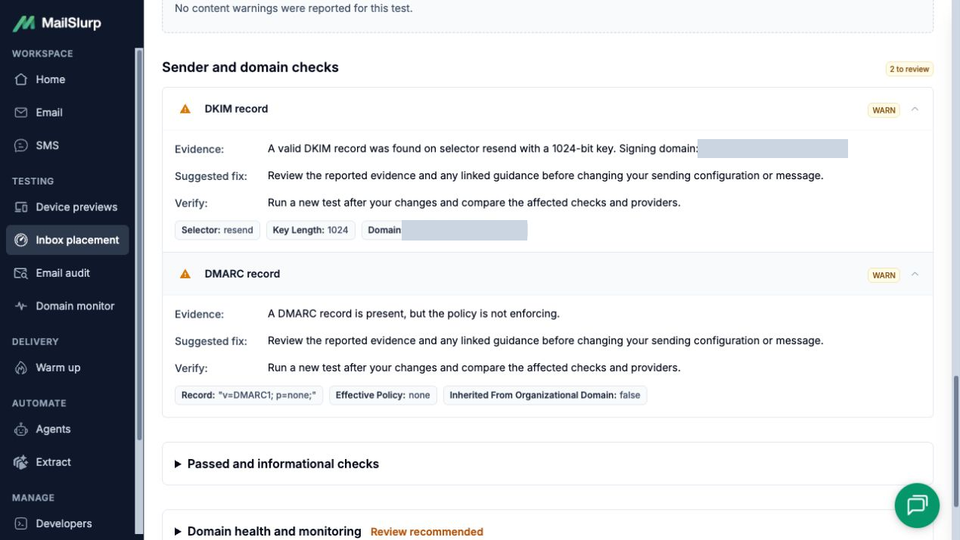Viewport: 960px width, 540px height.
Task: Click the 'DKIM record' title
Action: [236, 109]
